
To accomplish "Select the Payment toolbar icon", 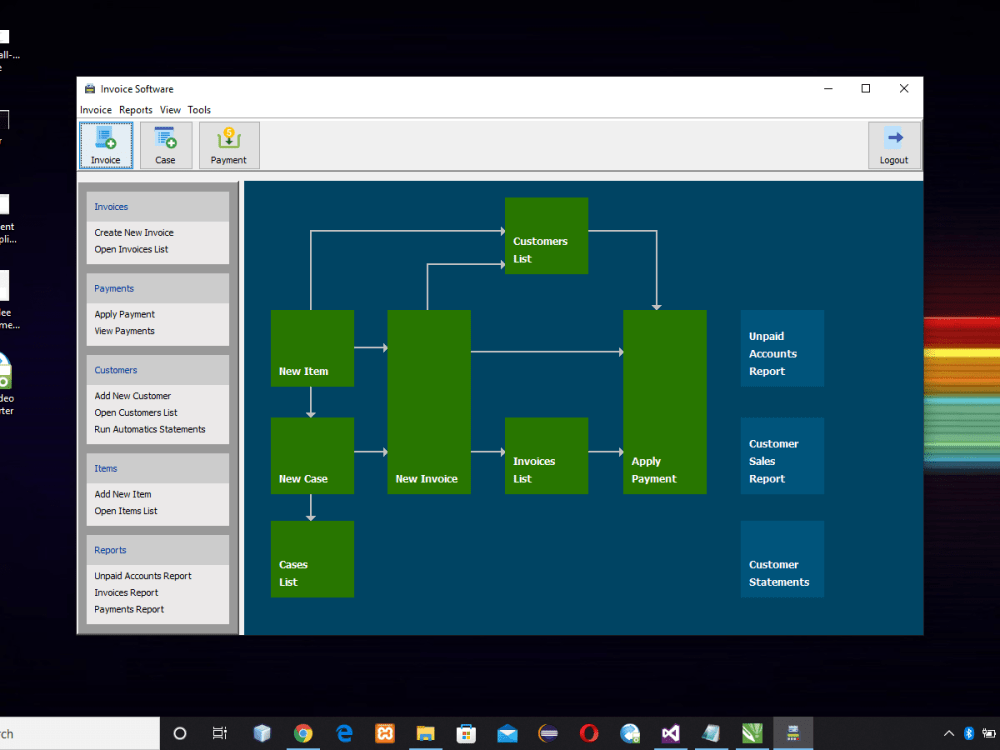I will click(228, 145).
